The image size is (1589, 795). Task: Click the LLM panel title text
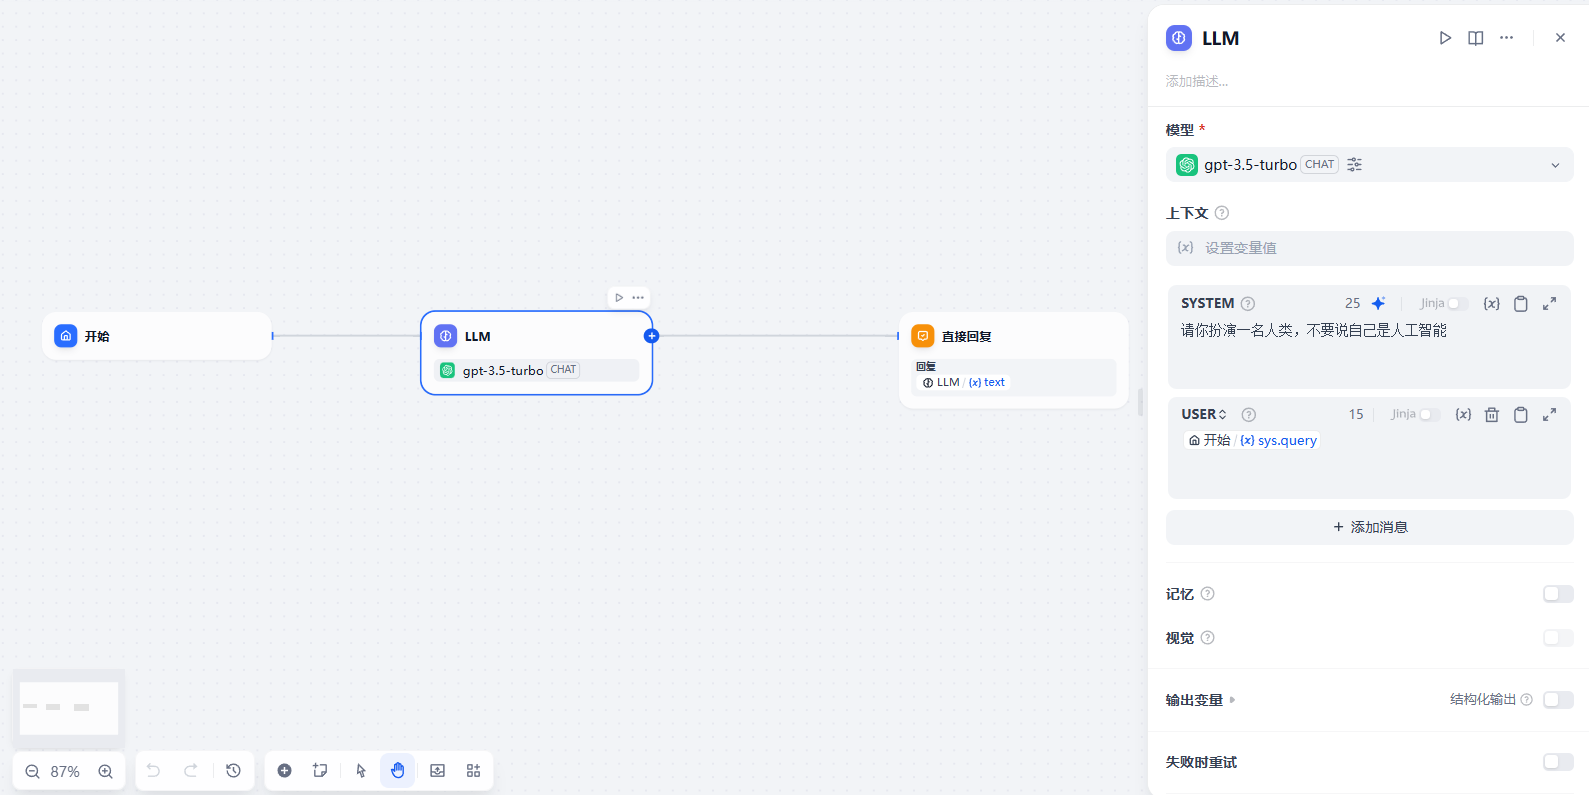pyautogui.click(x=1220, y=38)
